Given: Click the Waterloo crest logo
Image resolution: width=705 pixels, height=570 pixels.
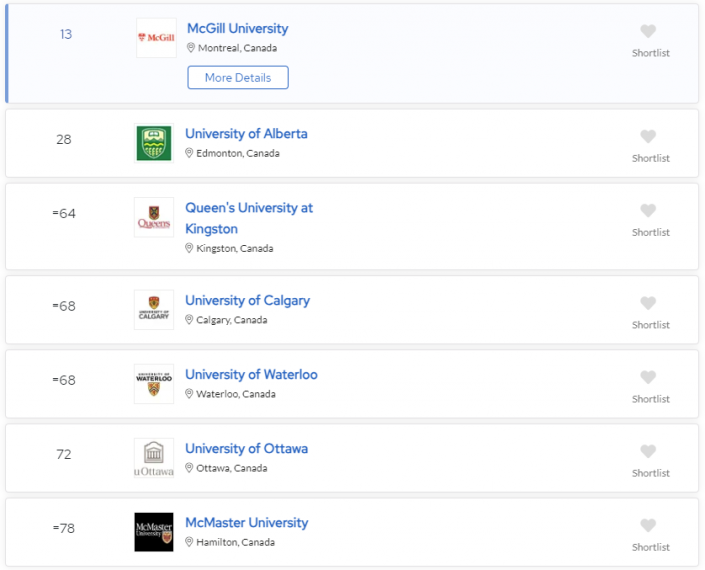Looking at the screenshot, I should 154,384.
